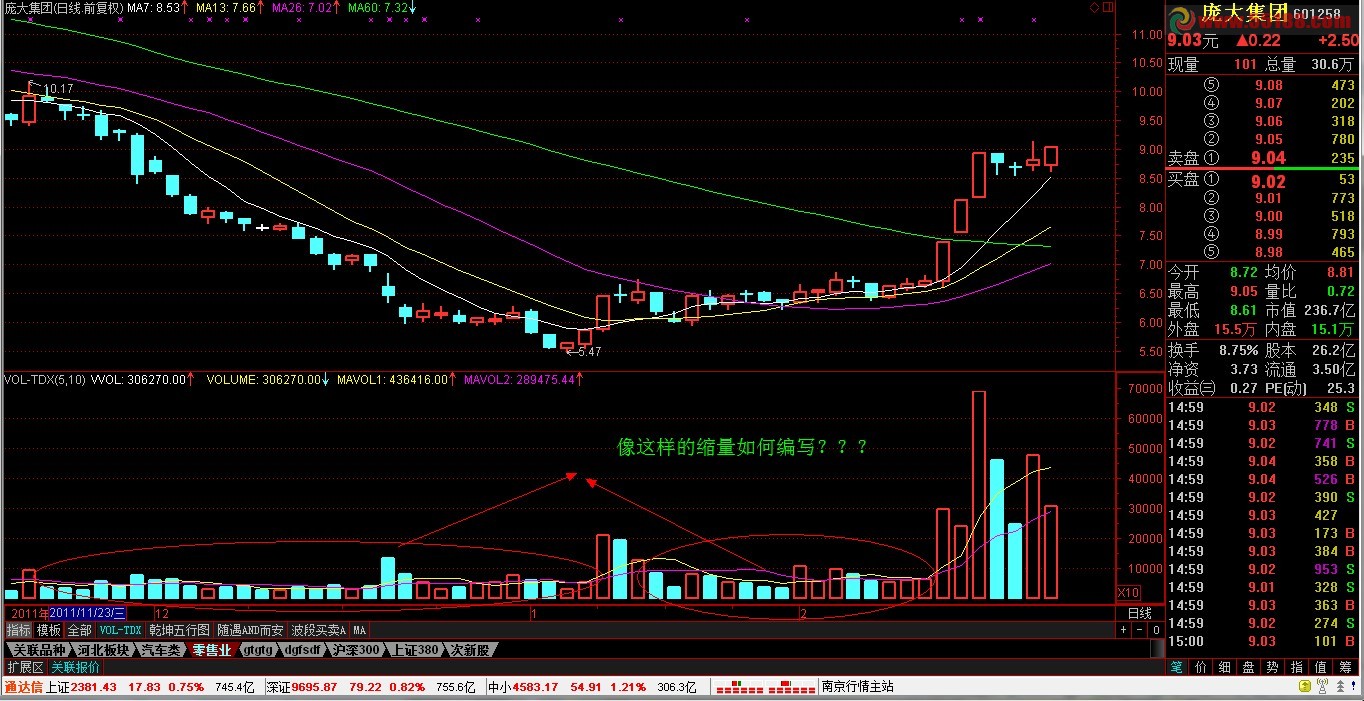Click the 南京行情主站 server label
1364x701 pixels.
[x=857, y=687]
